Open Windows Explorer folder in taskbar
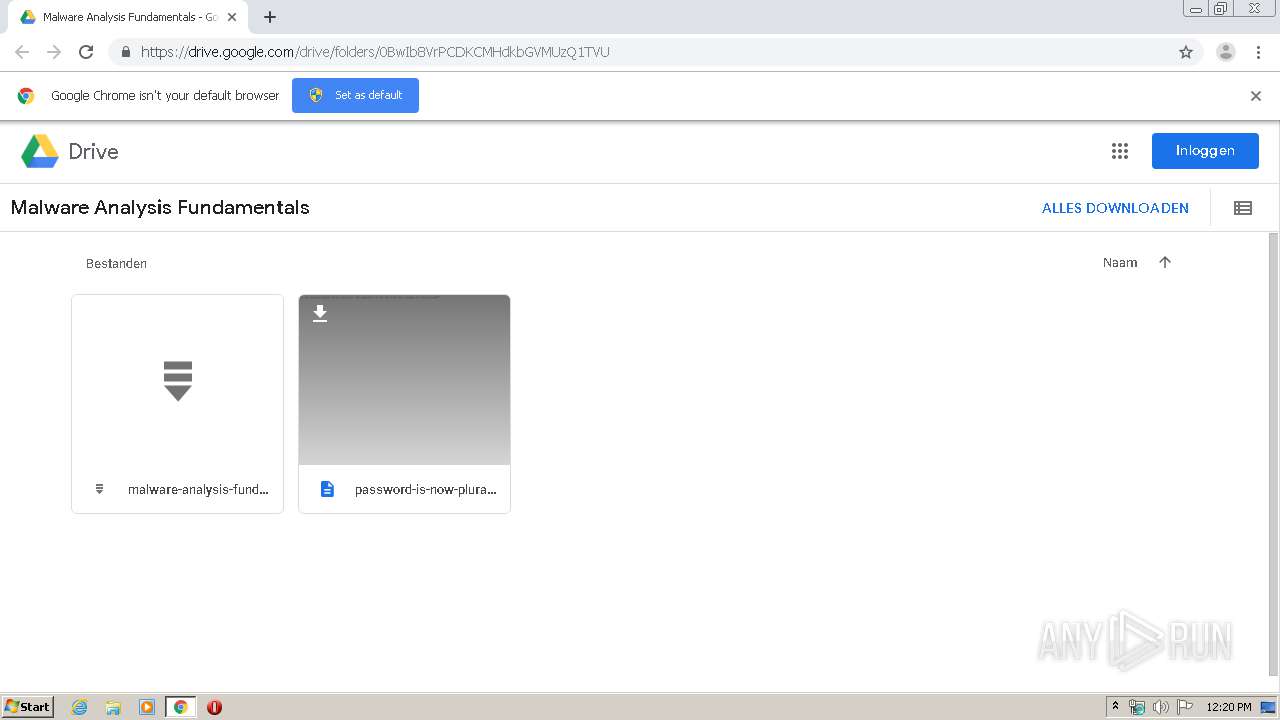This screenshot has width=1280, height=720. (113, 707)
